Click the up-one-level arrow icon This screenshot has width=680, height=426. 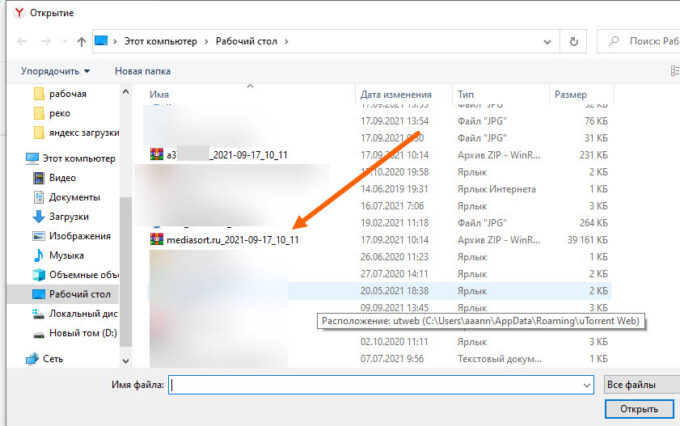[x=81, y=42]
